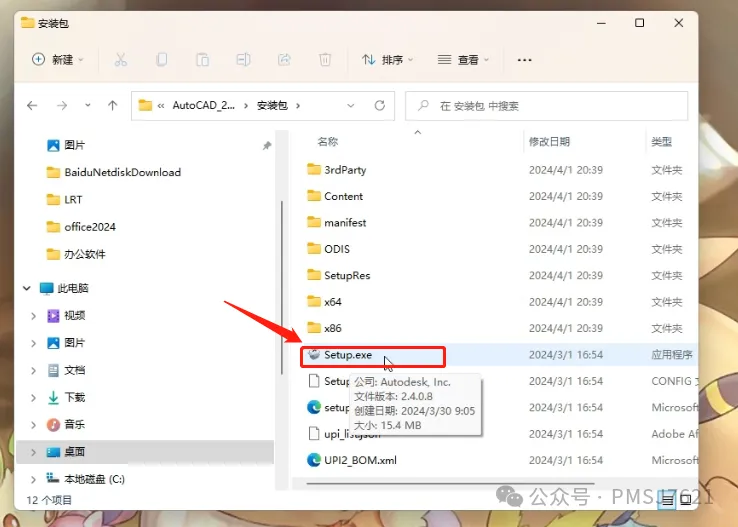Click the Share icon in toolbar
This screenshot has width=738, height=527.
pos(284,60)
